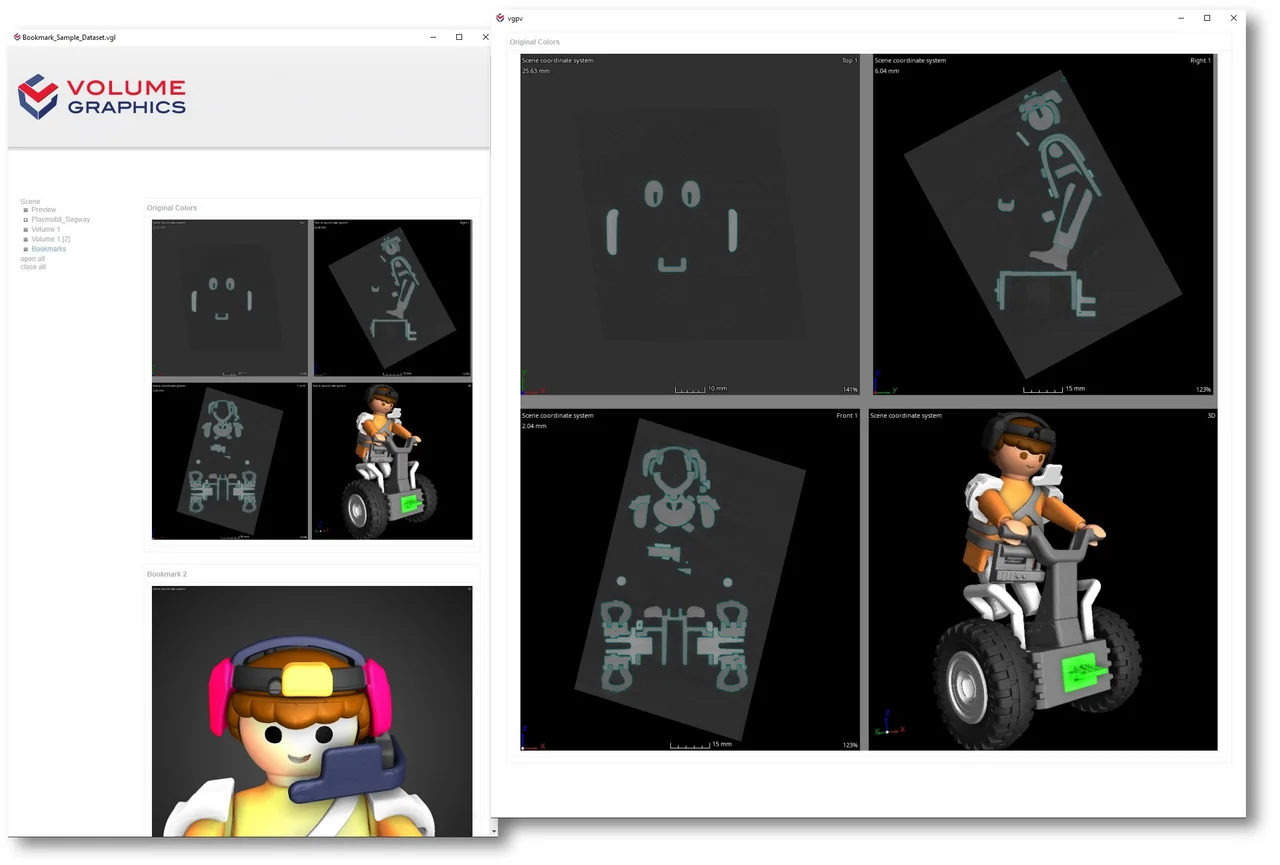Click the report window's vertical scrollbar down arrow

pyautogui.click(x=494, y=830)
